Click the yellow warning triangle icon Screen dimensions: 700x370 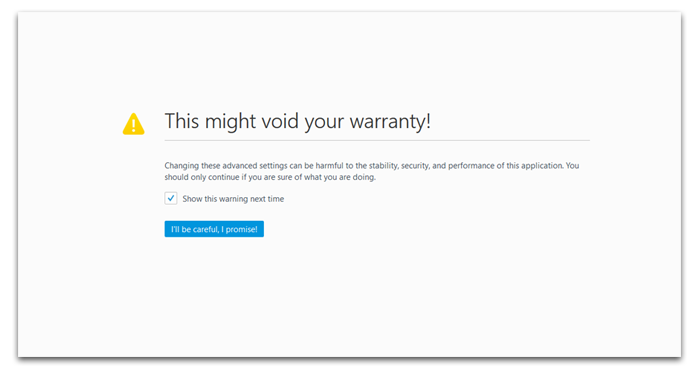(x=133, y=124)
